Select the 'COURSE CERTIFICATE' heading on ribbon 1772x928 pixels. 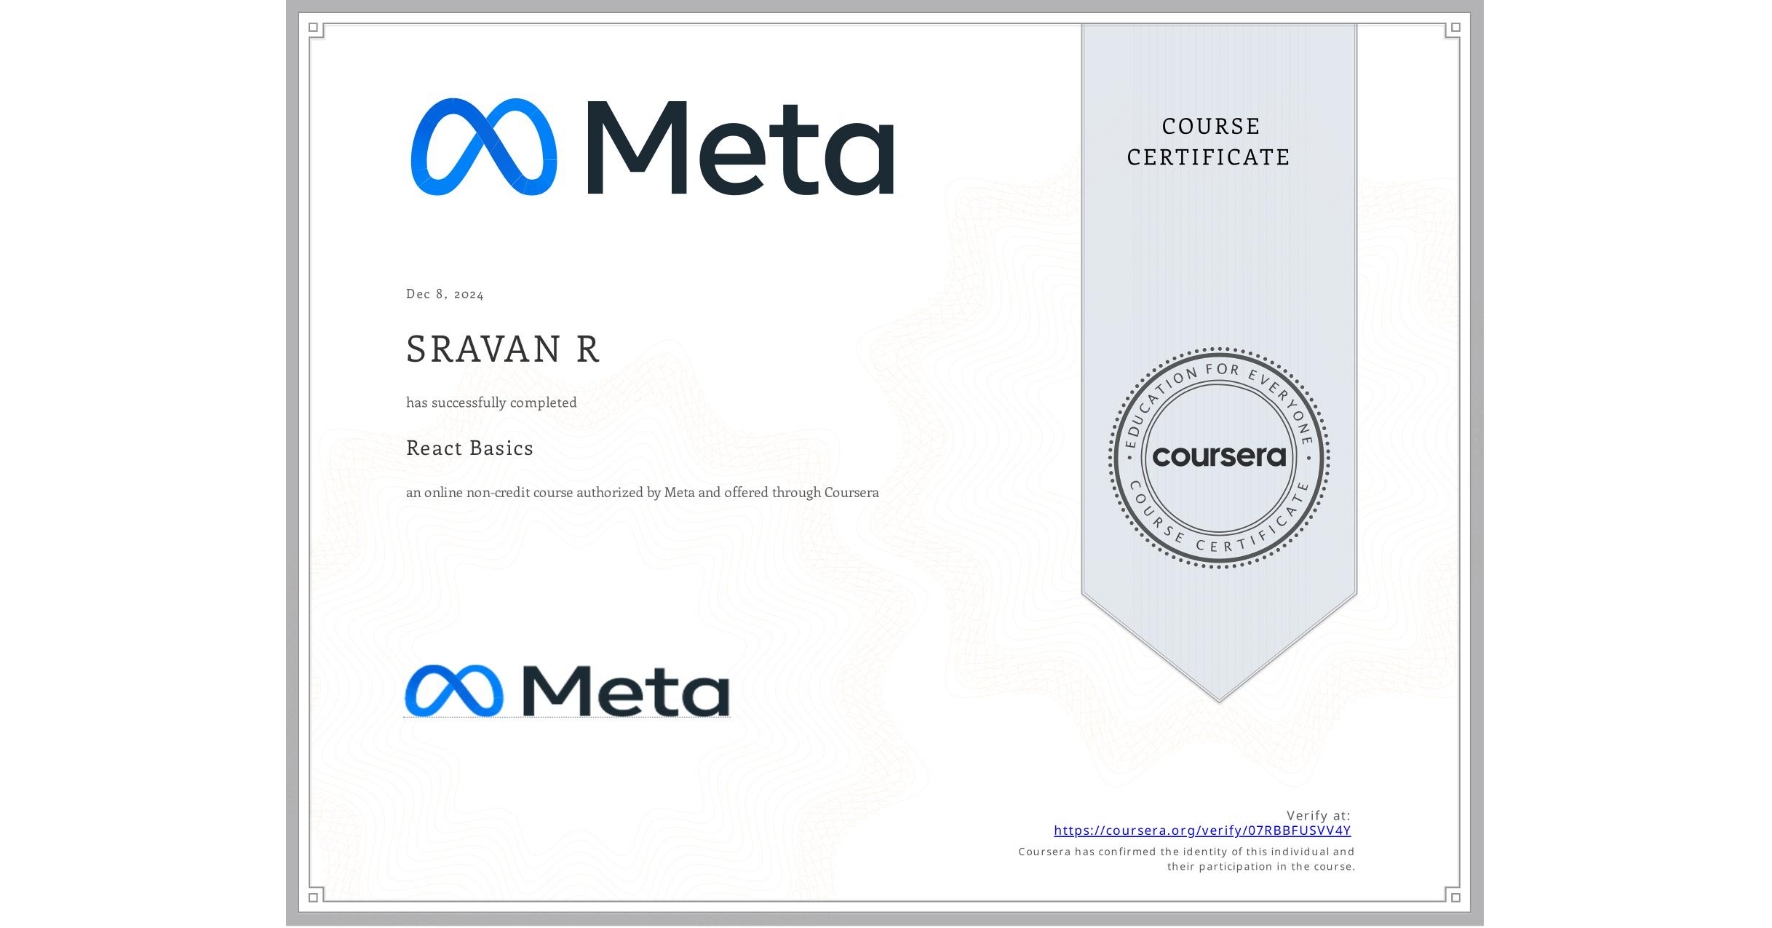(x=1207, y=142)
